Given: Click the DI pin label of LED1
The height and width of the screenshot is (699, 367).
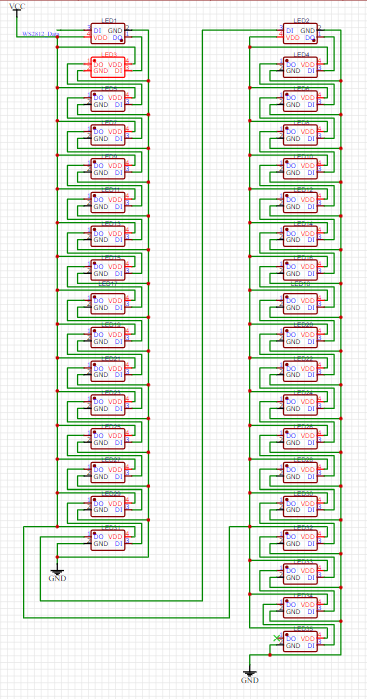Looking at the screenshot, I should (97, 30).
